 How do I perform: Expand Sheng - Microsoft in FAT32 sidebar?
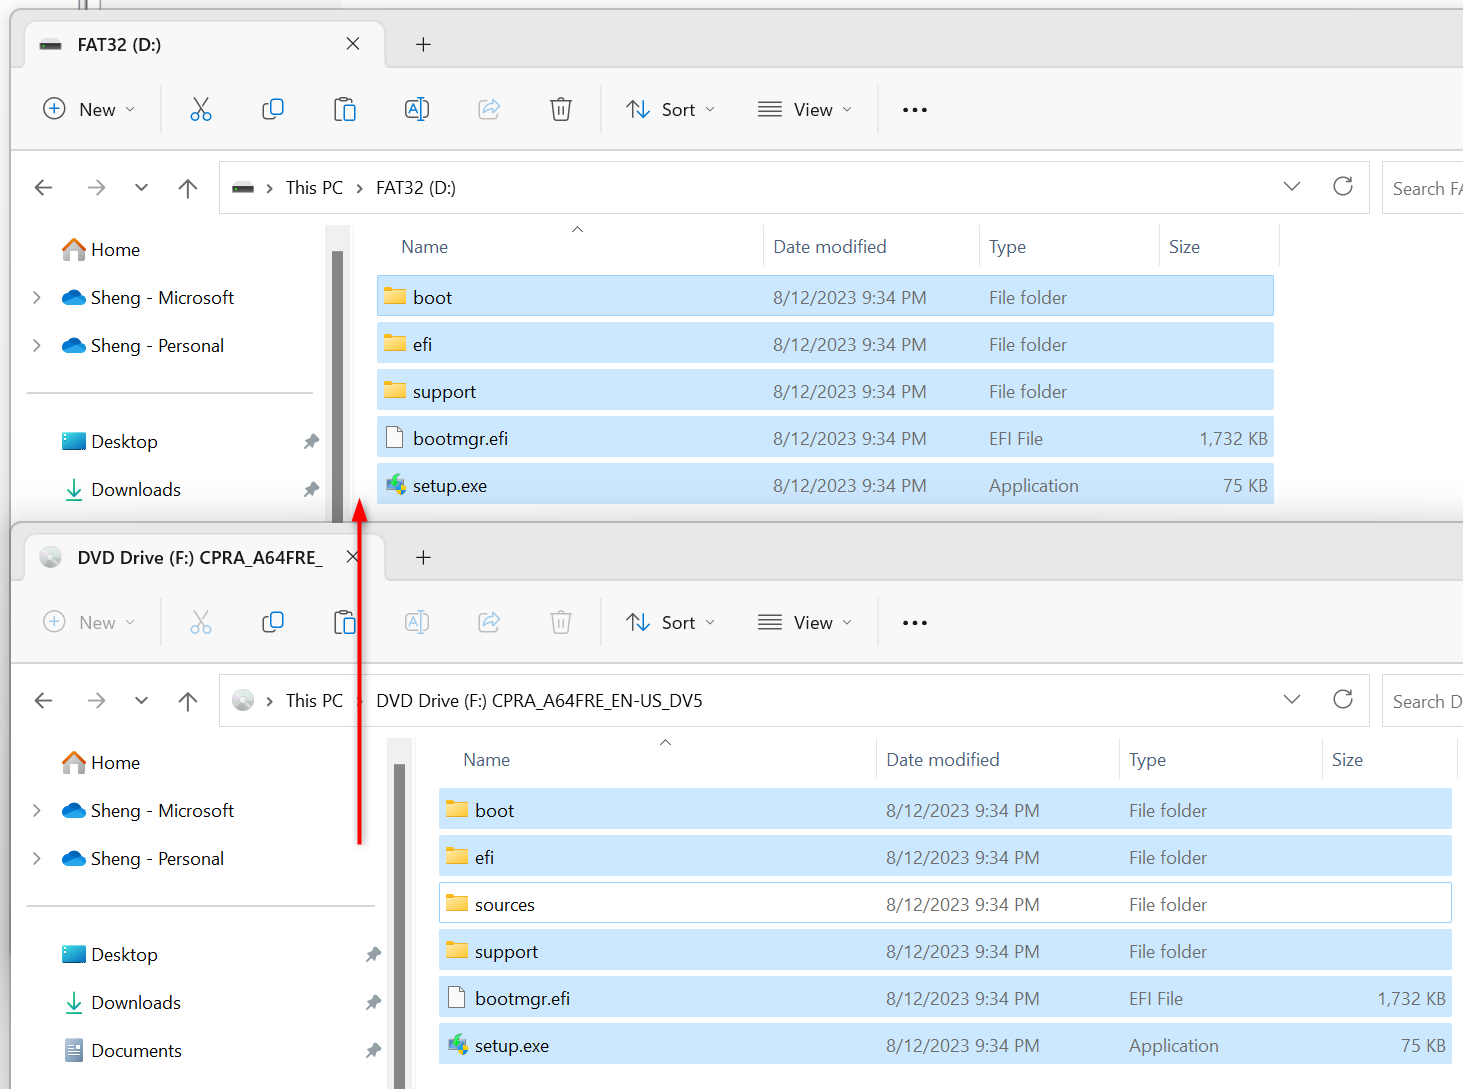(x=37, y=298)
